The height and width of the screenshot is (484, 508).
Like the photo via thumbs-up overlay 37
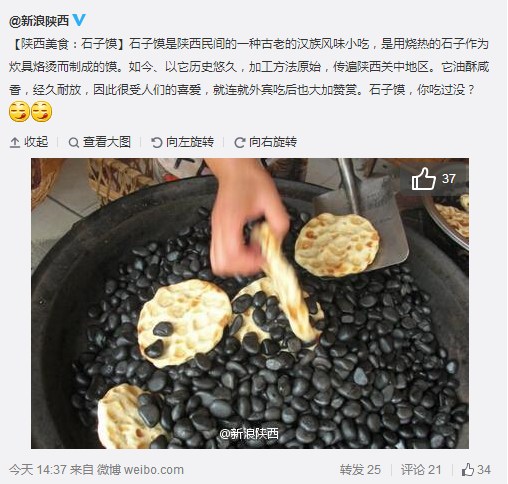(434, 179)
